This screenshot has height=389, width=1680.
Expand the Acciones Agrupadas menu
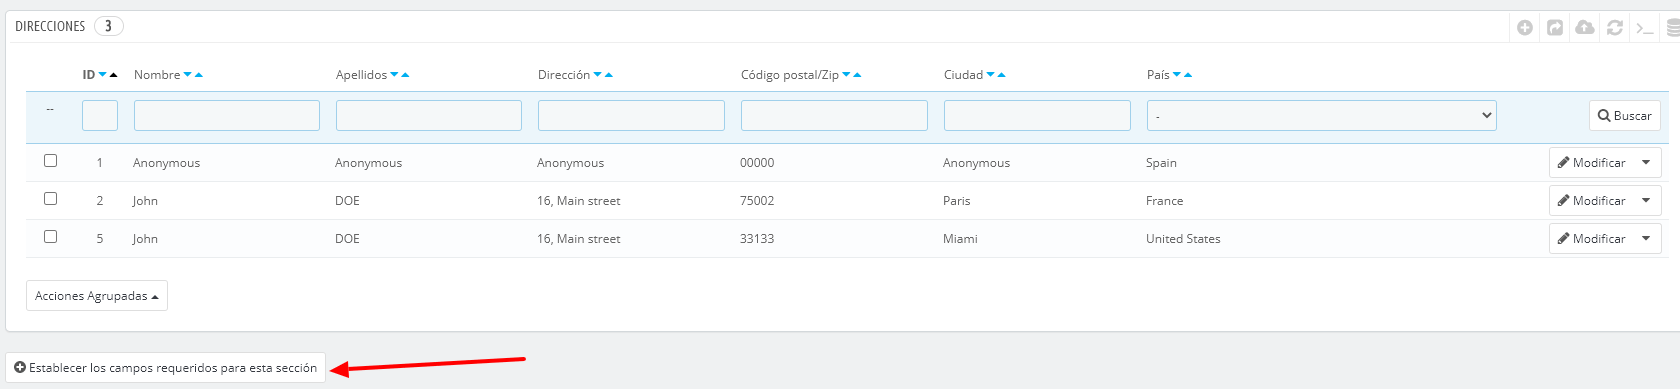97,296
